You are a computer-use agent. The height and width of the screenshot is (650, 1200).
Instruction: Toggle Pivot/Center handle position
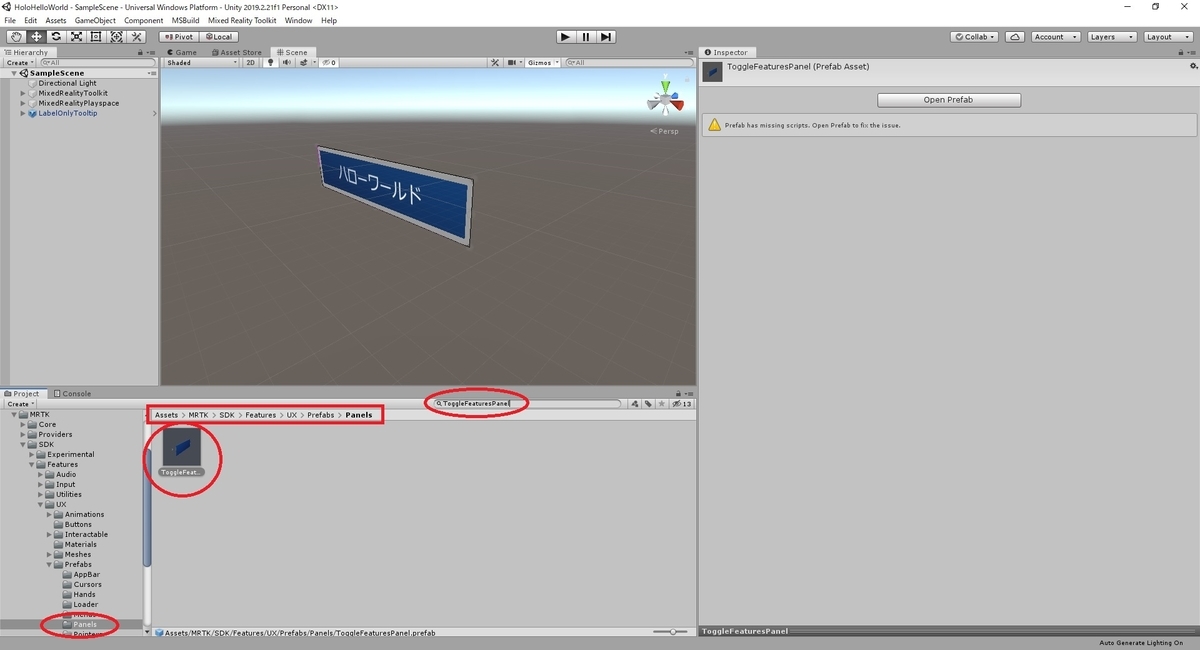coord(180,37)
